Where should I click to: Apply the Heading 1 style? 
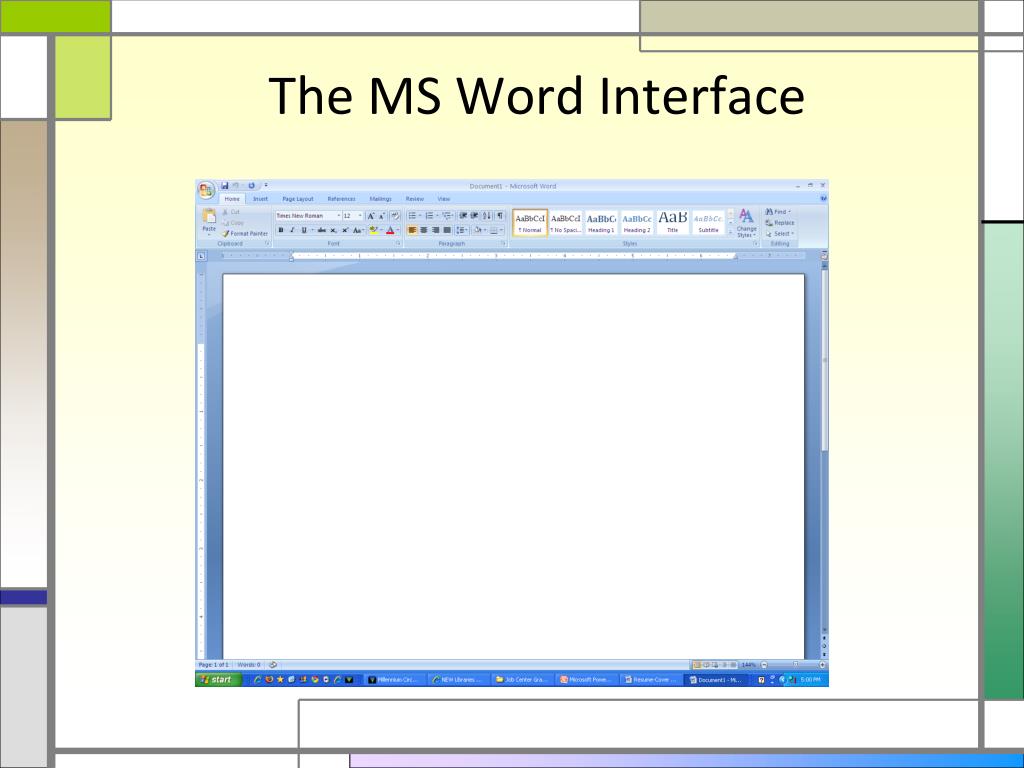(601, 223)
